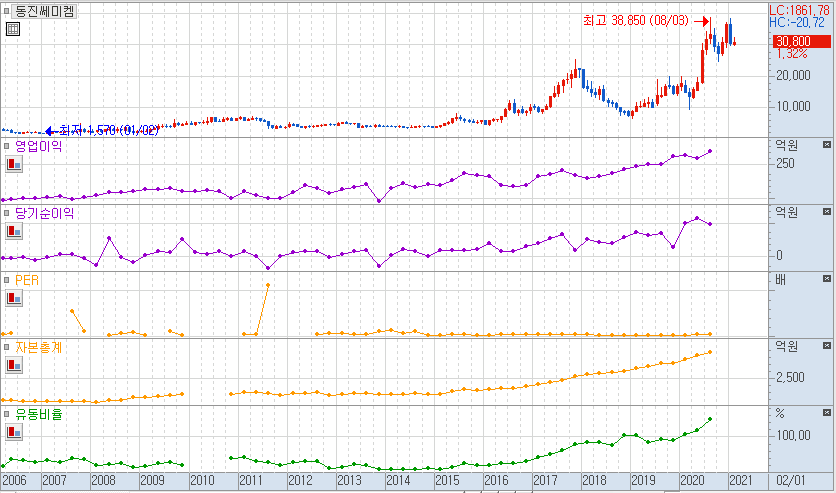Click 2021 on the time axis

pyautogui.click(x=741, y=480)
